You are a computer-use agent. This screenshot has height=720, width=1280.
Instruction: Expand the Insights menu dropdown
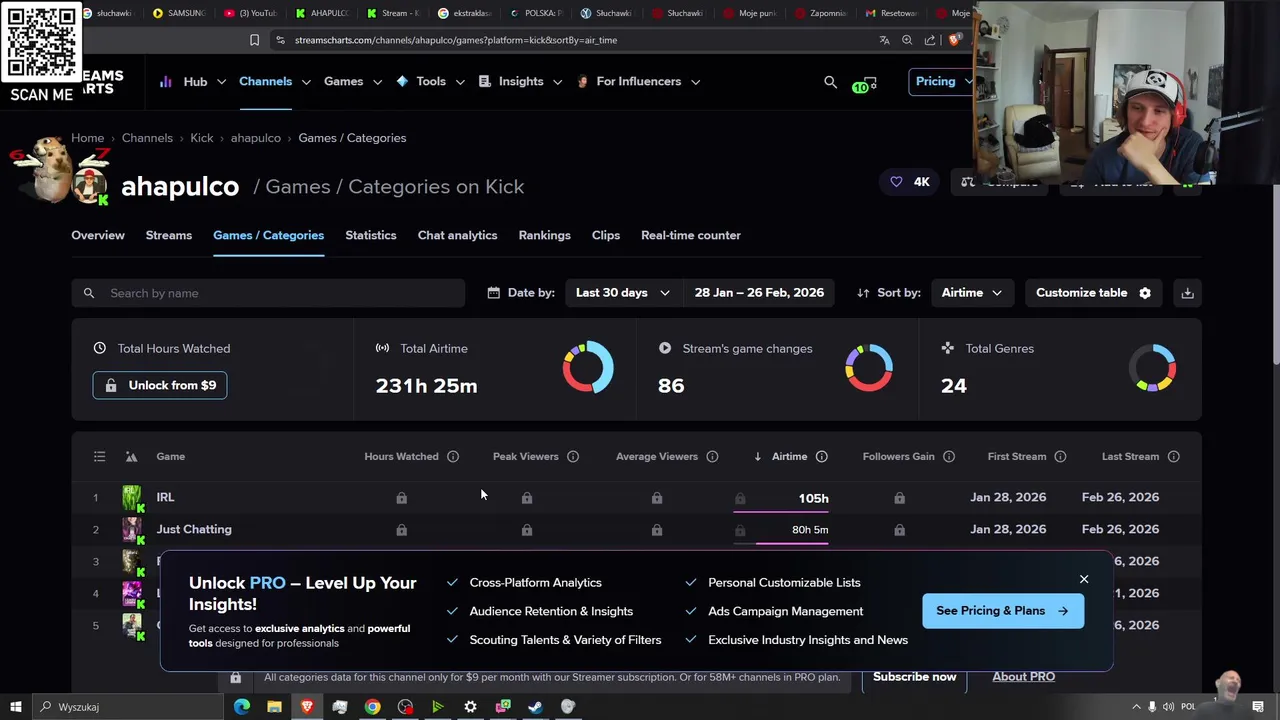click(521, 82)
